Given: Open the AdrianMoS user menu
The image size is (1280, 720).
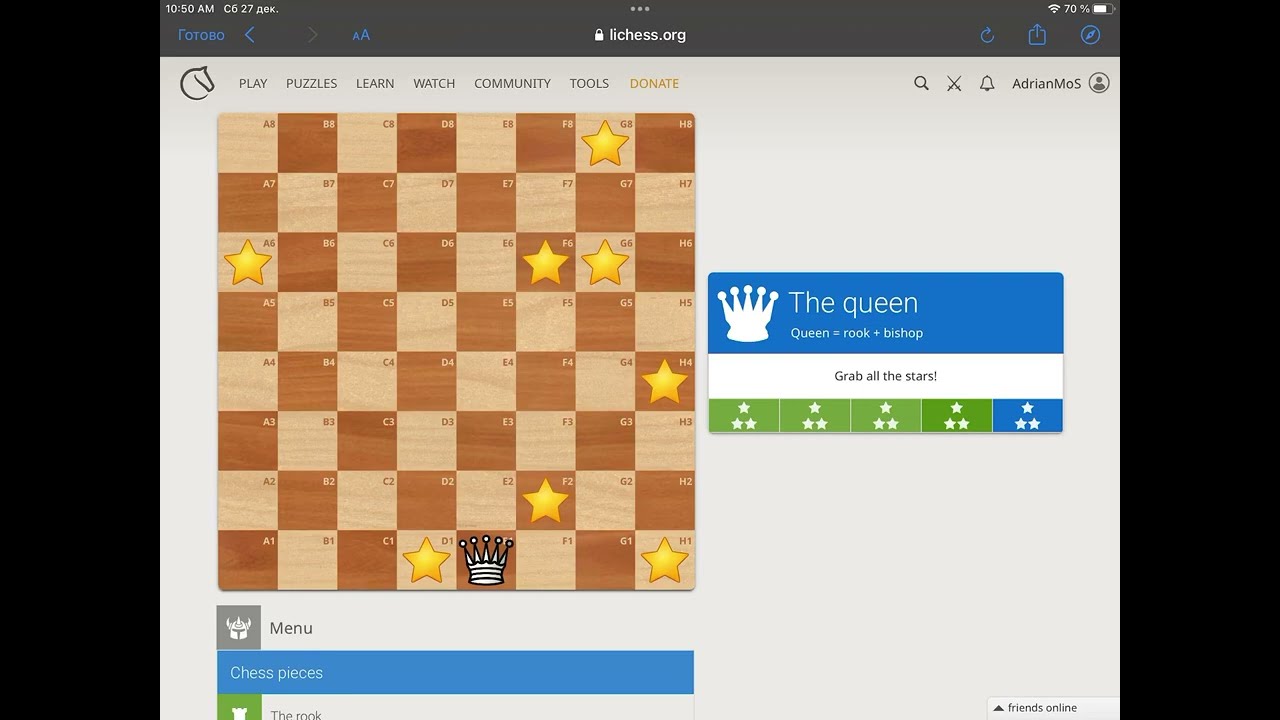Looking at the screenshot, I should click(x=1060, y=83).
